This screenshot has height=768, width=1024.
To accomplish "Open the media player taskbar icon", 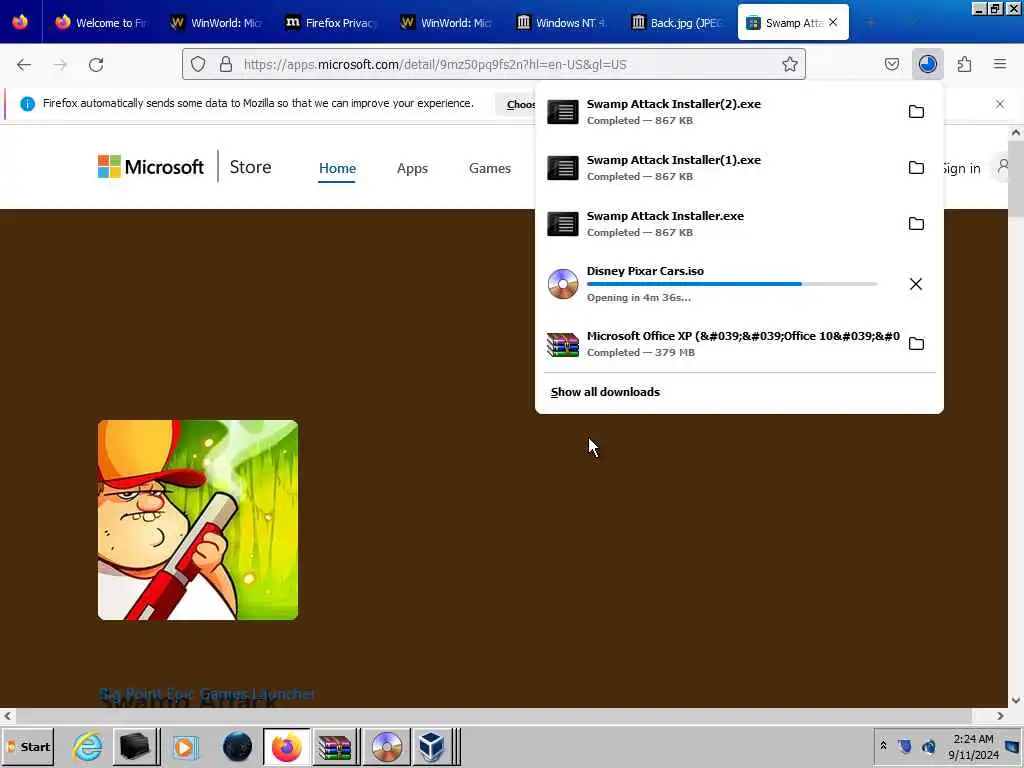I will tap(185, 746).
